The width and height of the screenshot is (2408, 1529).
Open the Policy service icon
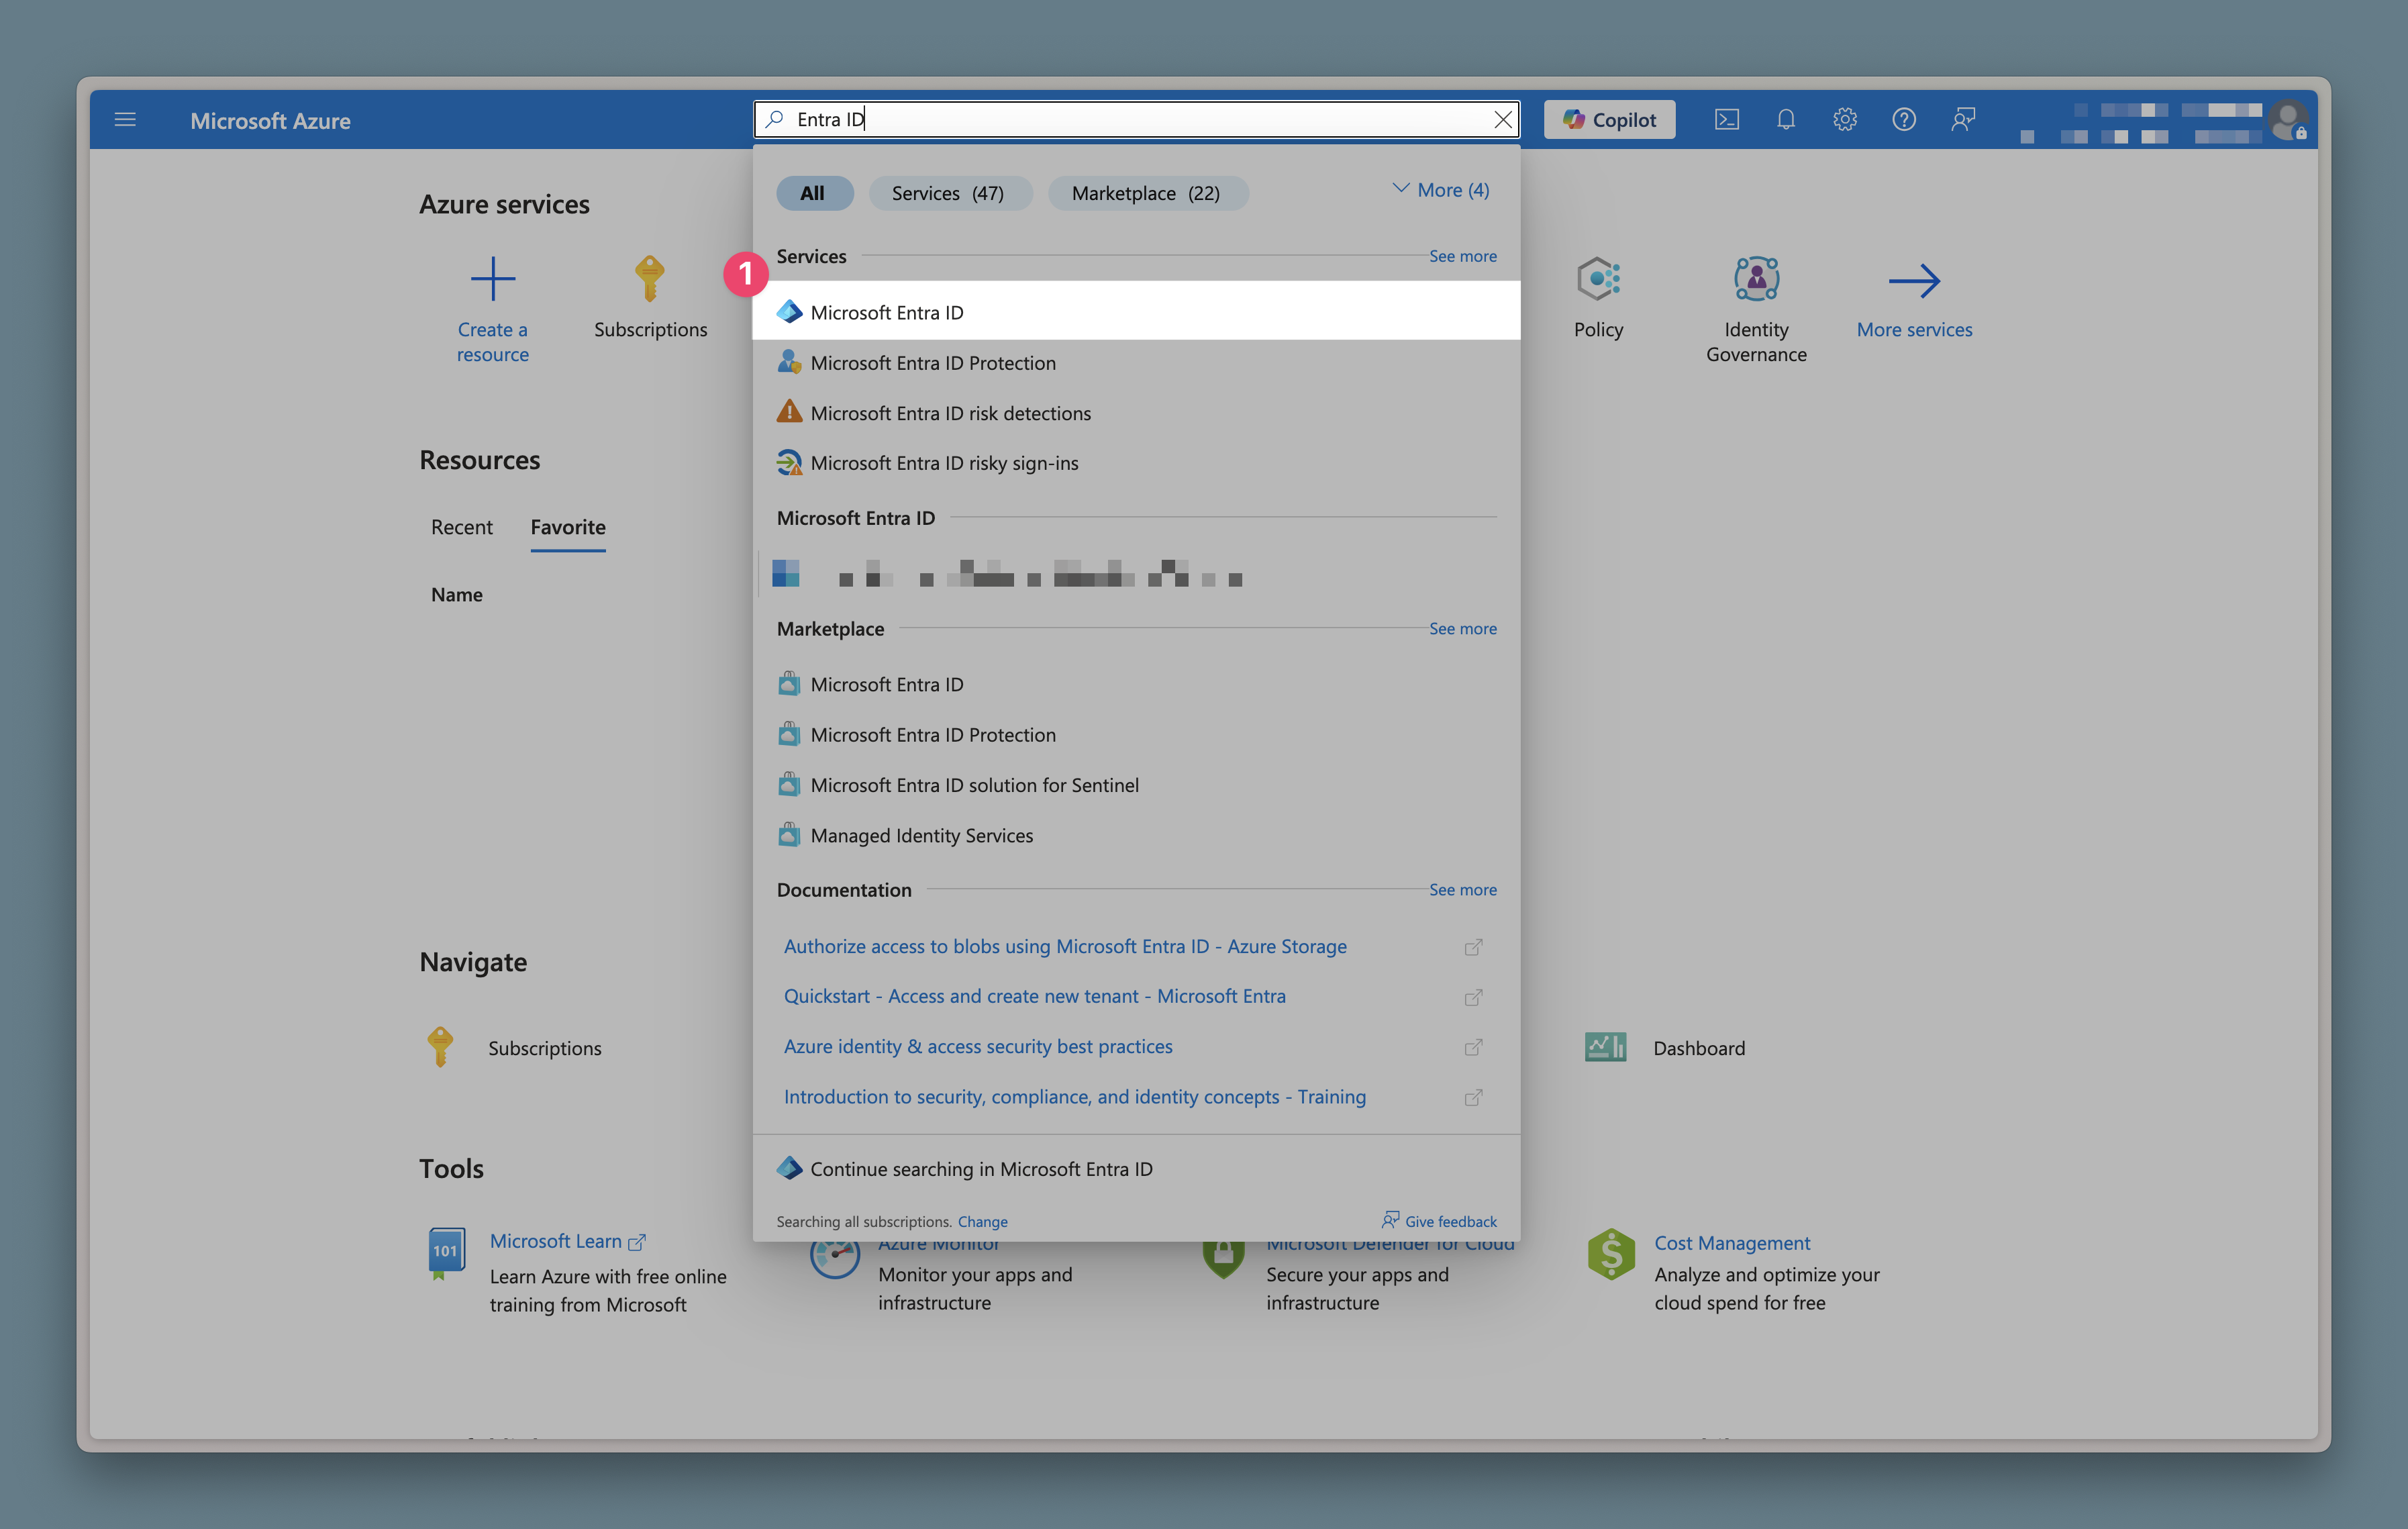click(x=1598, y=279)
